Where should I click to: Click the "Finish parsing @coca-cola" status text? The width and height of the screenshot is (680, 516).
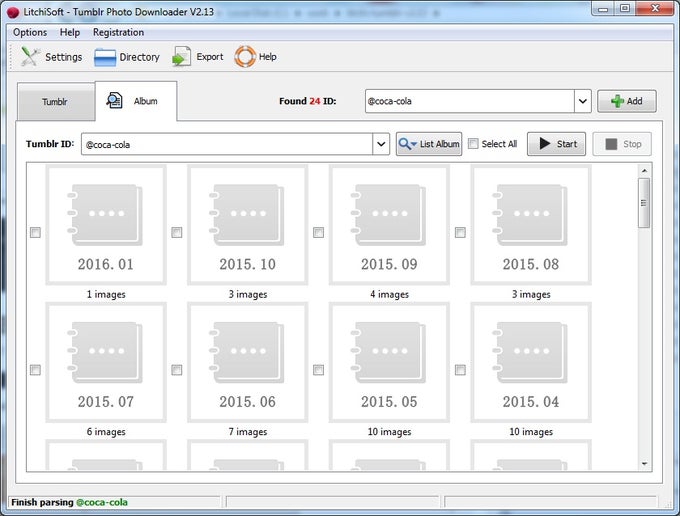tap(69, 502)
